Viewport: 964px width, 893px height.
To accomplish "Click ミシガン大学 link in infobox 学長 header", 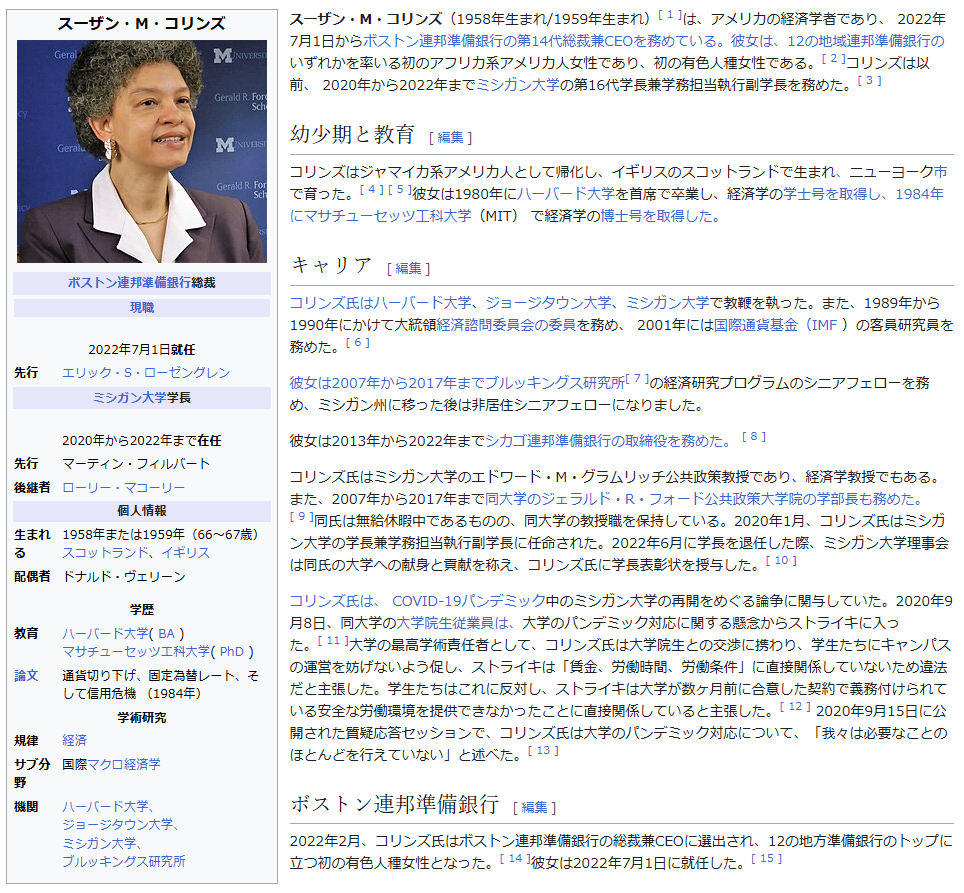I will coord(129,398).
